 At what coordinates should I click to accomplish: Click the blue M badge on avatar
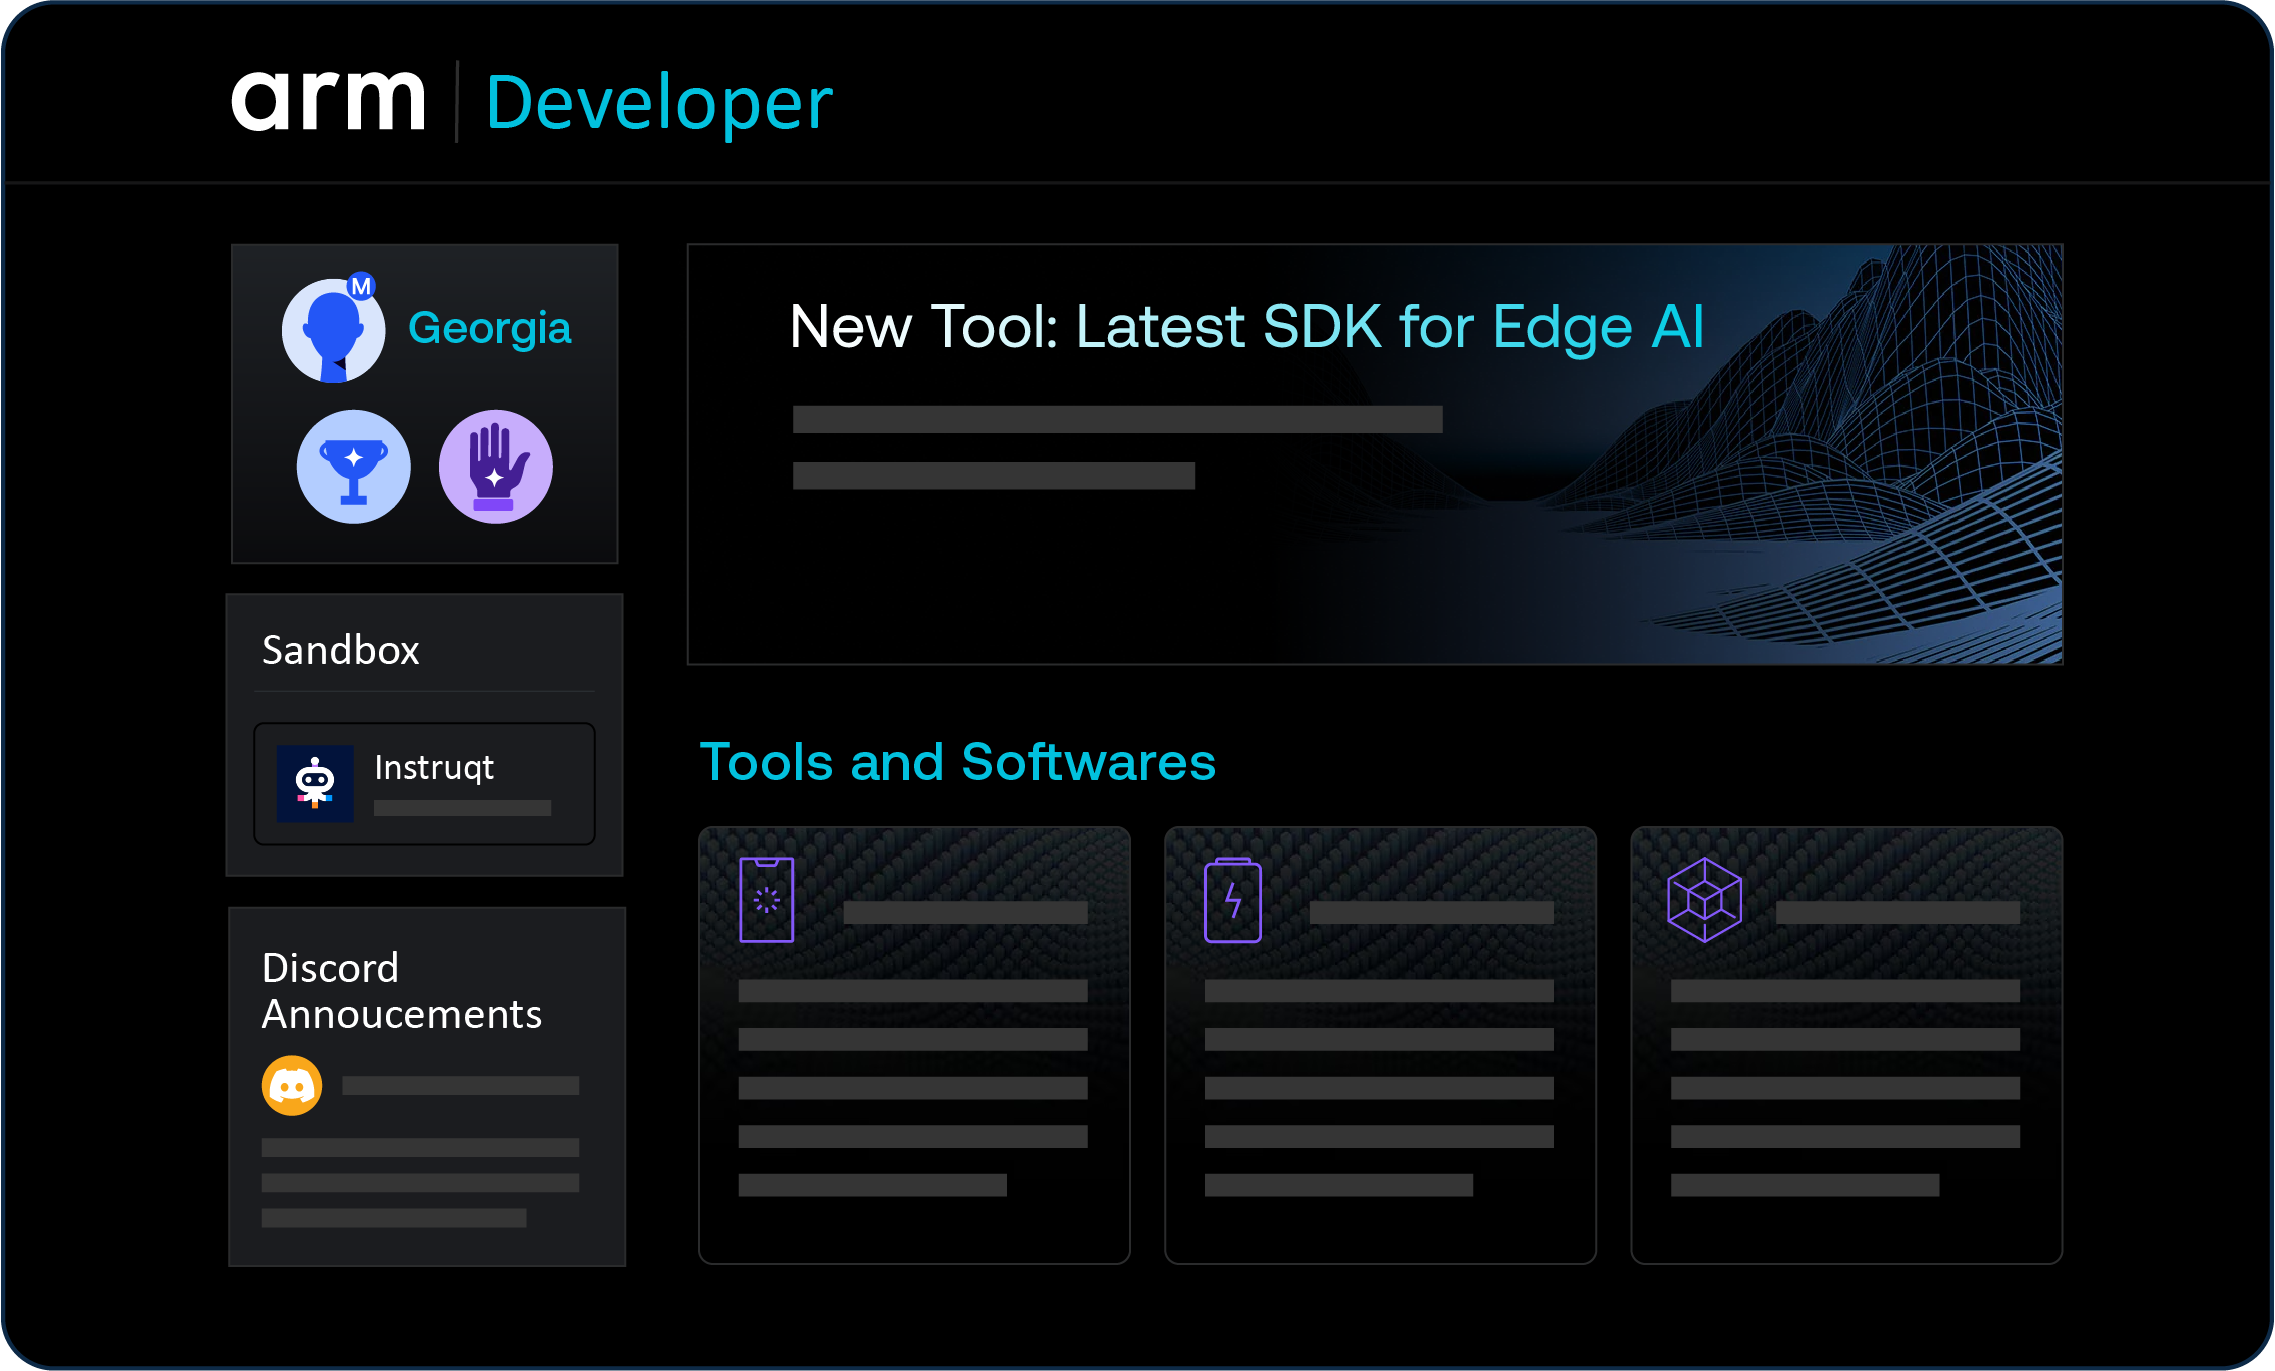(361, 286)
